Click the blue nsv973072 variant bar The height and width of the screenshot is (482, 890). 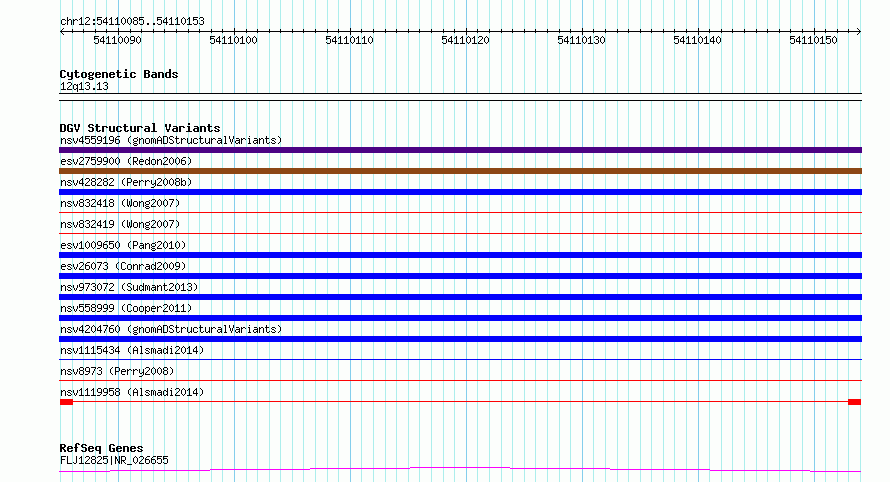coord(460,297)
